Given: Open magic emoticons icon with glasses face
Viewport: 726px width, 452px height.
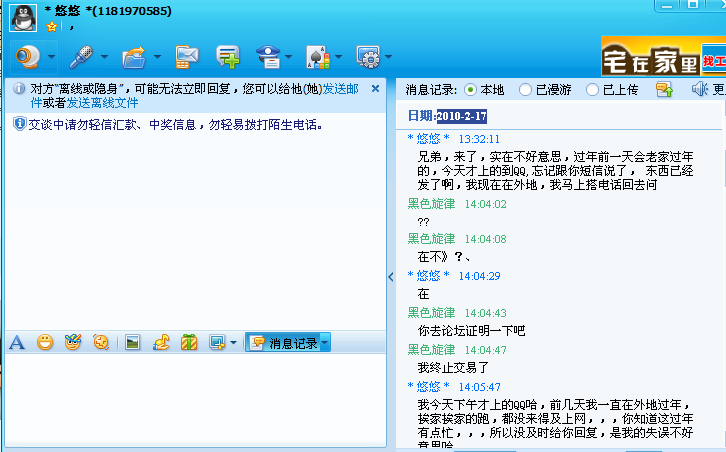Looking at the screenshot, I should coord(73,343).
